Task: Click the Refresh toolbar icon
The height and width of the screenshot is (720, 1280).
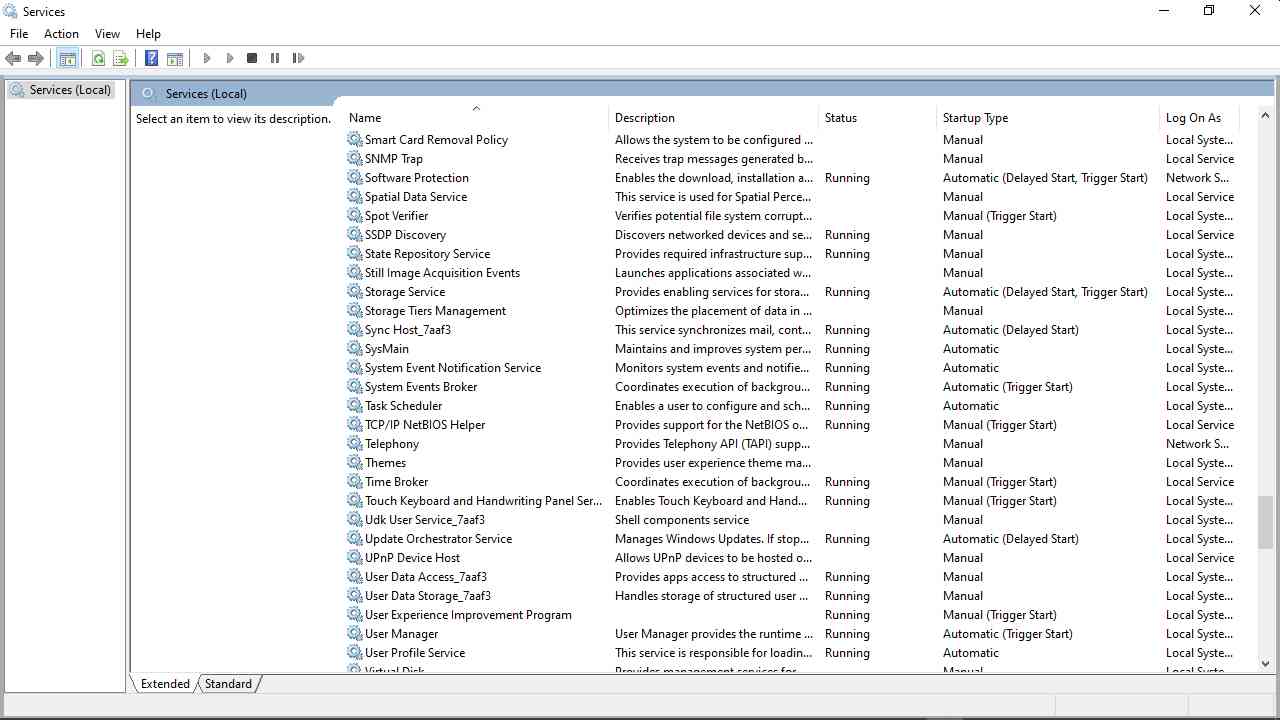Action: [98, 59]
